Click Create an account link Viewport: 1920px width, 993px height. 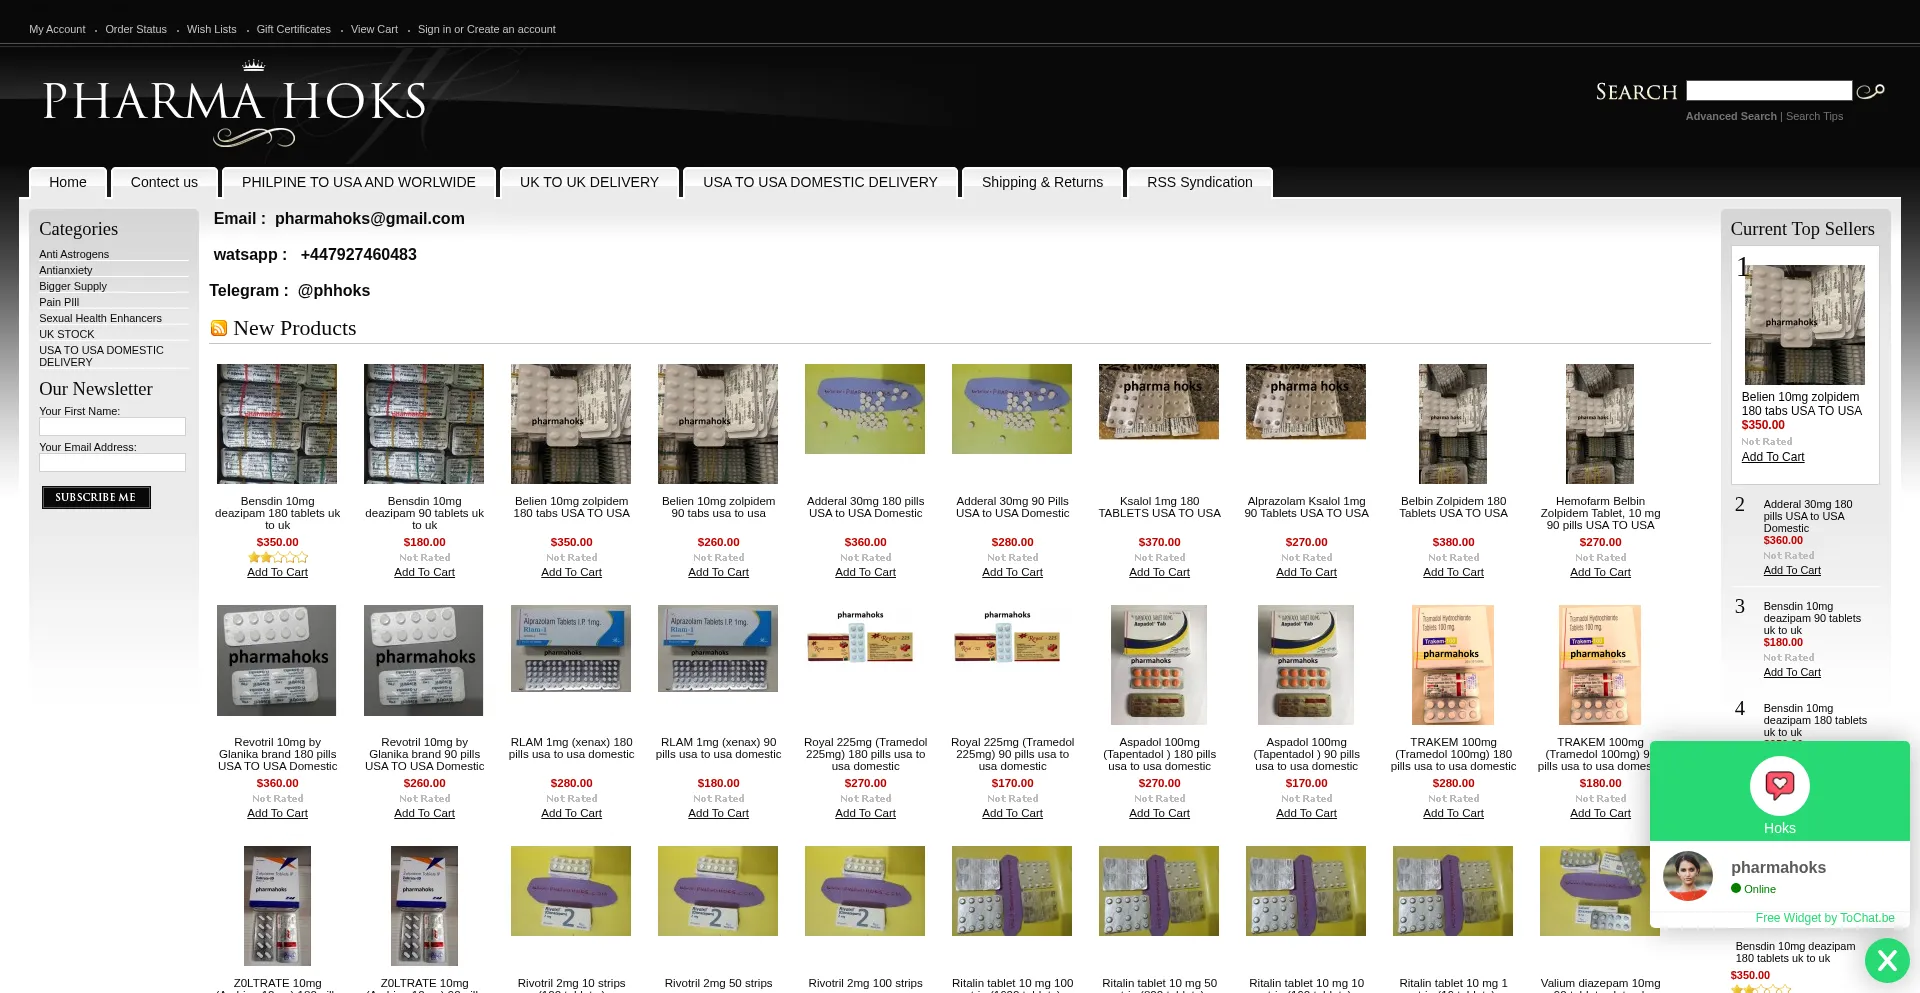point(511,29)
